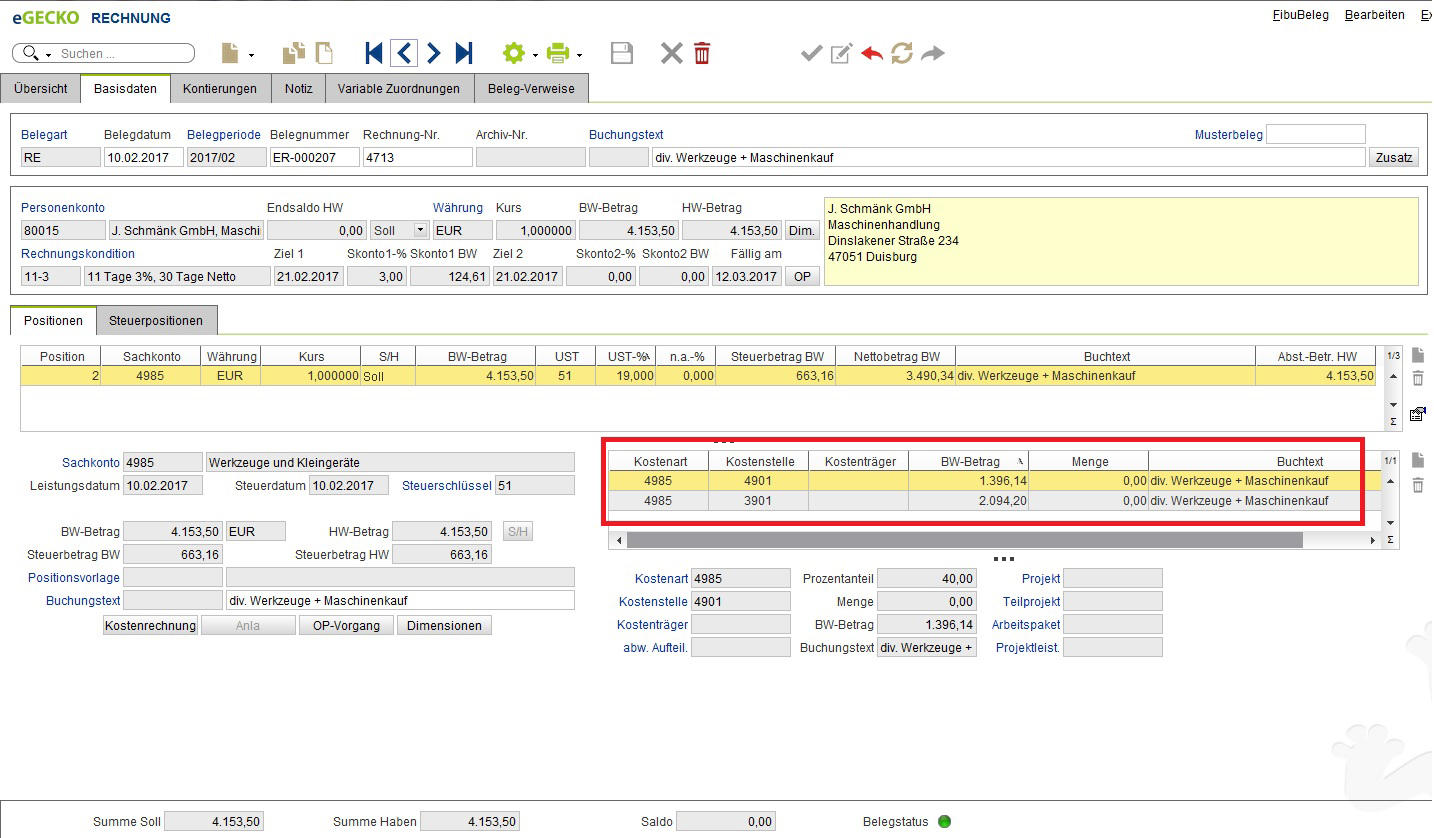The height and width of the screenshot is (838, 1434).
Task: Add new position via page icon beside Positionen table
Action: 1418,355
